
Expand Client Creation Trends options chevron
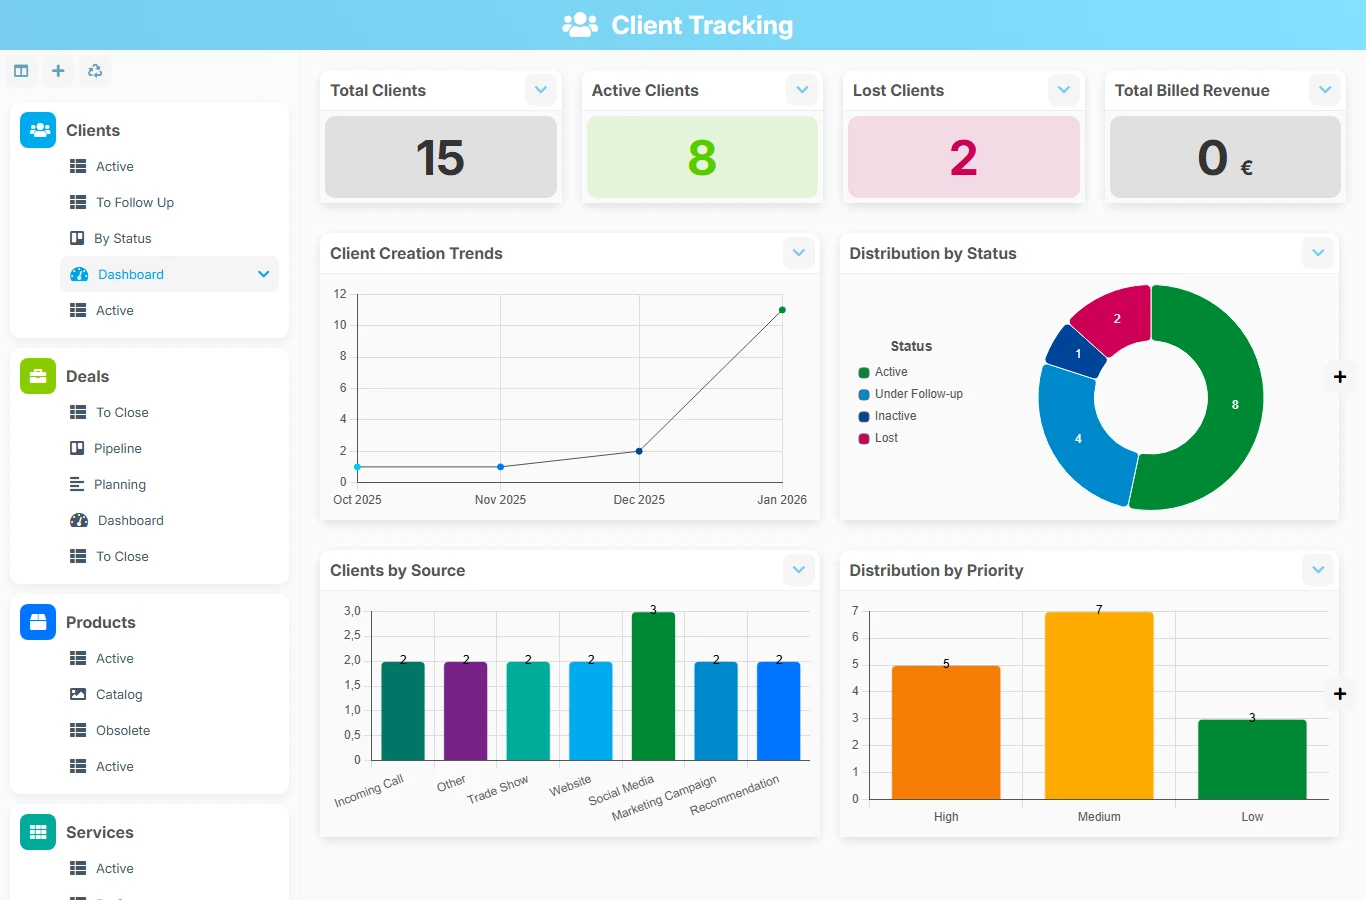(799, 253)
